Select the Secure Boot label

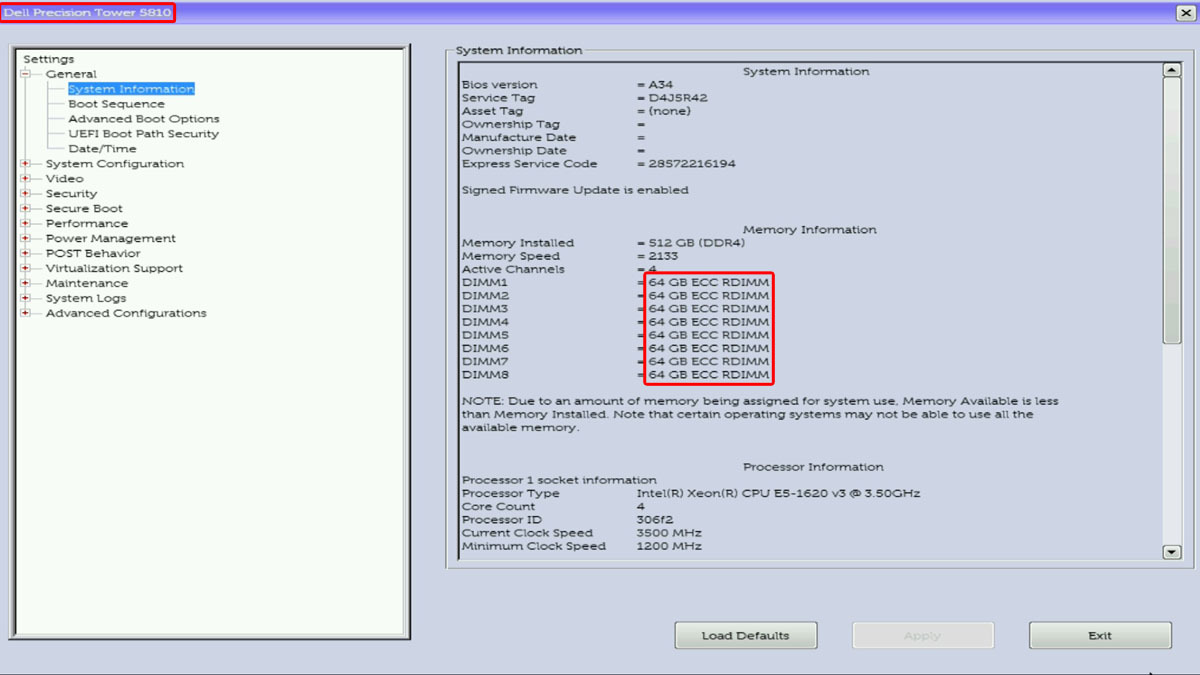pyautogui.click(x=84, y=209)
